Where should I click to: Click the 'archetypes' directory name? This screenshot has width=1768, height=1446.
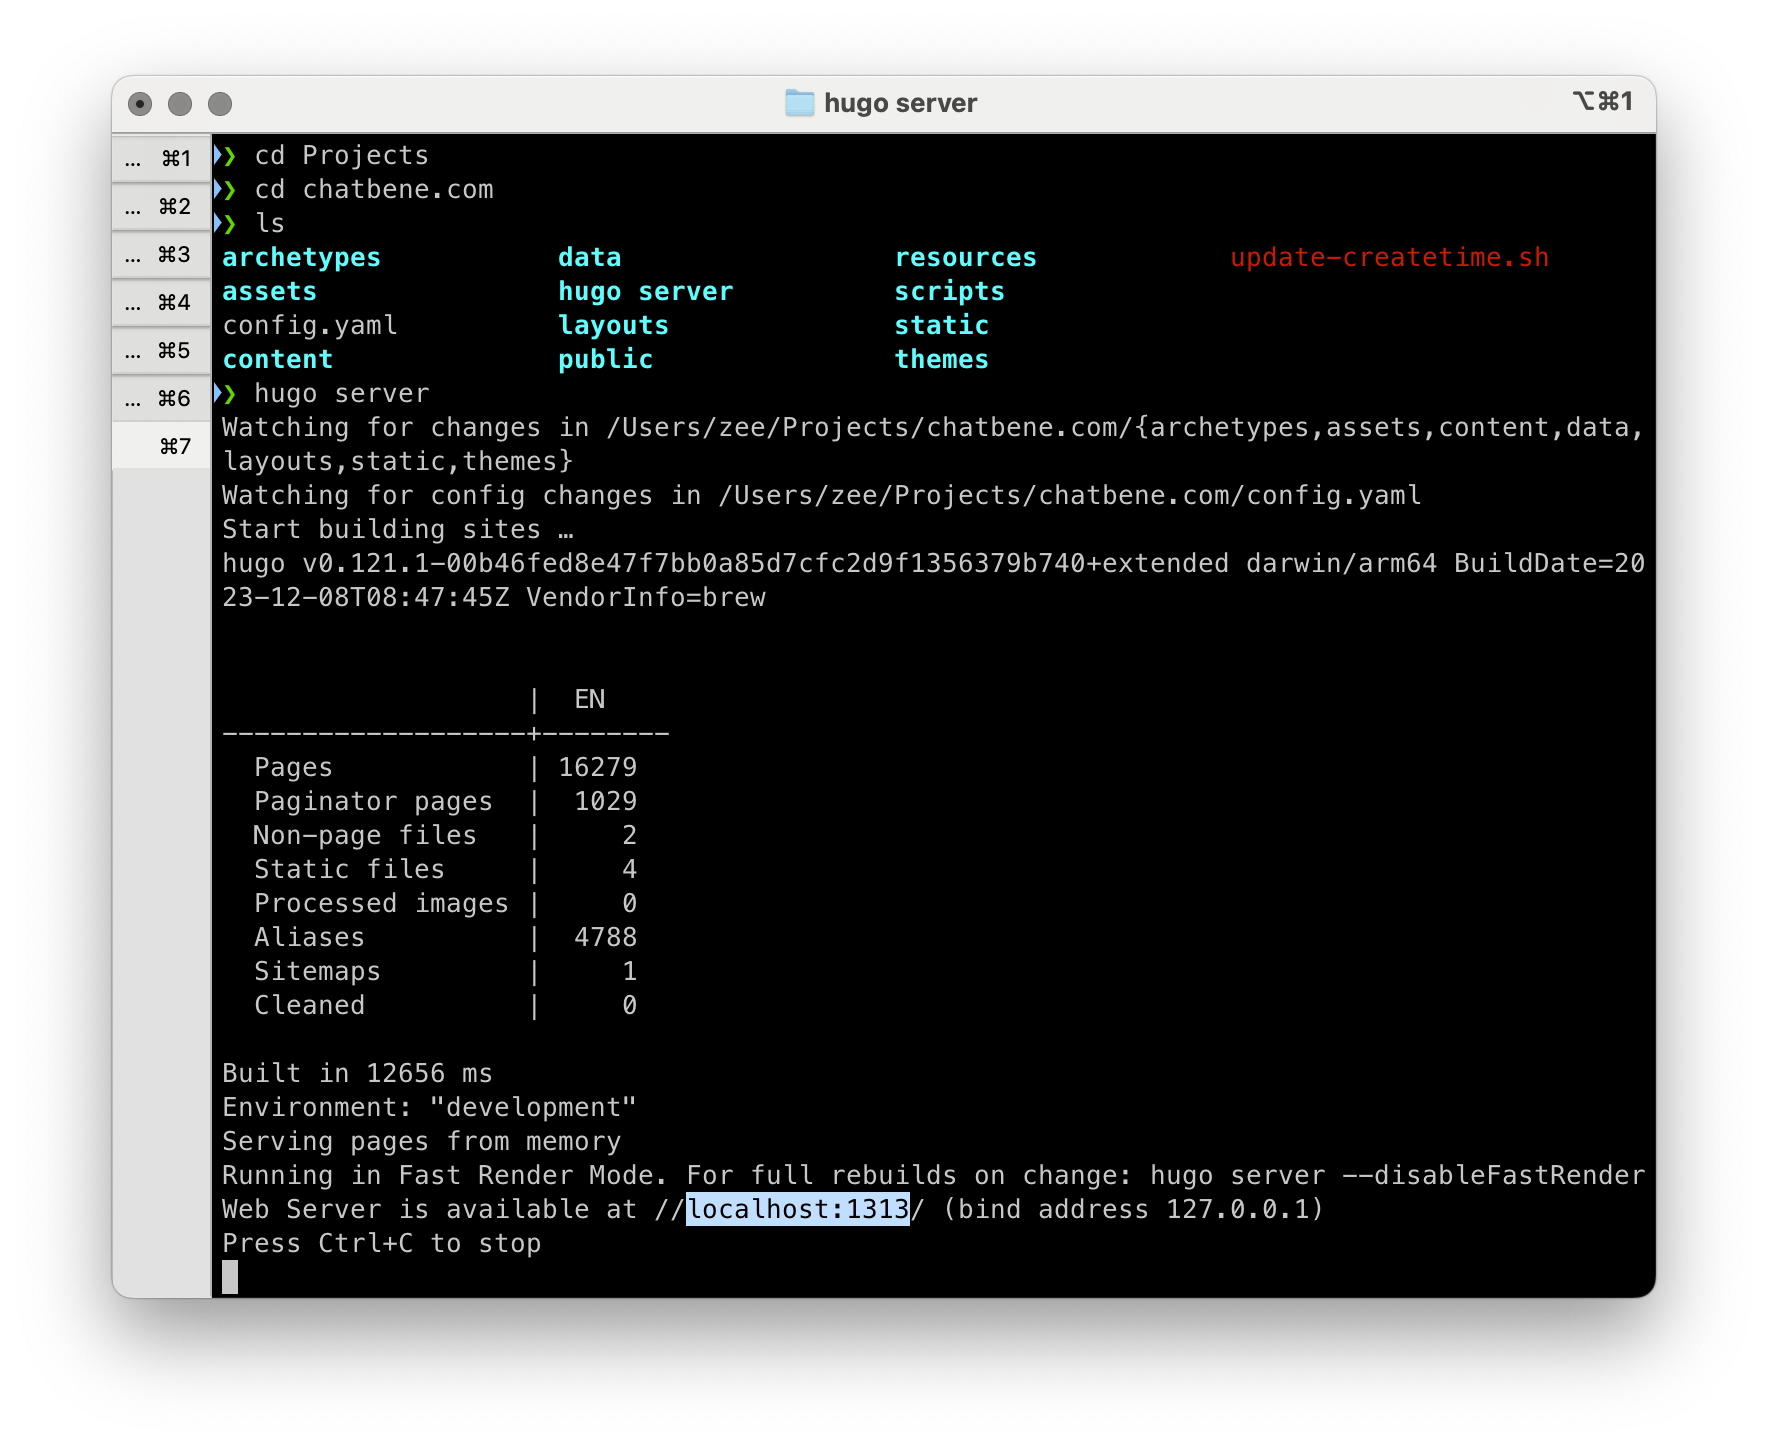click(x=301, y=258)
